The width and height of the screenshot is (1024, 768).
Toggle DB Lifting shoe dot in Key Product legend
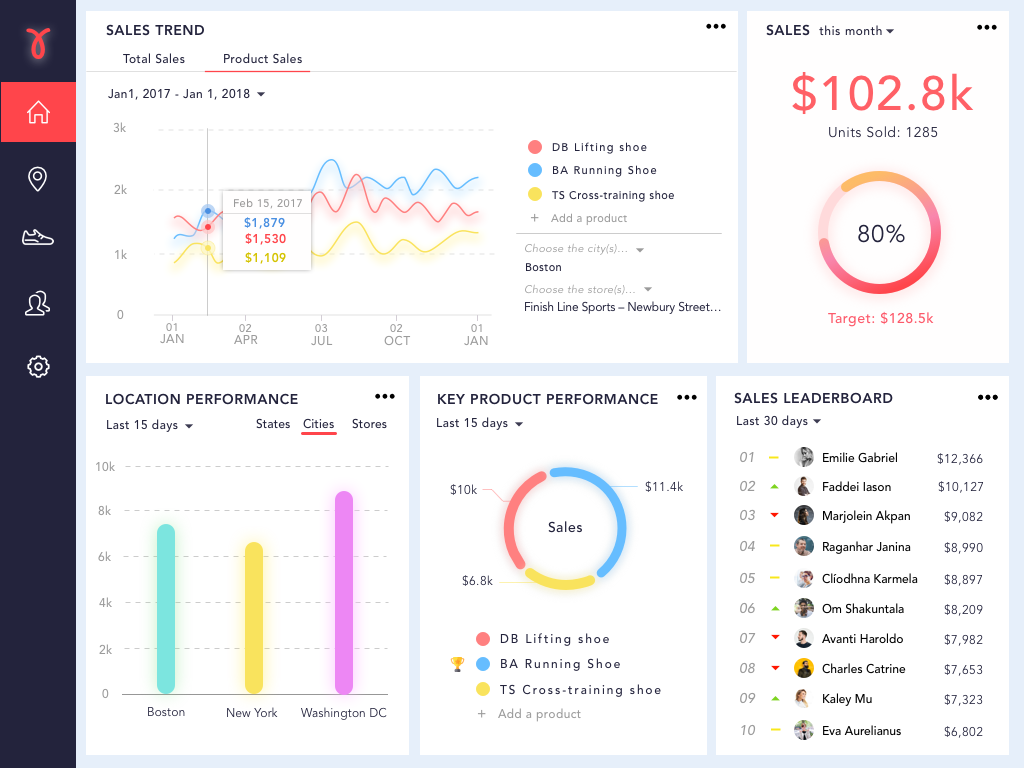(x=483, y=639)
